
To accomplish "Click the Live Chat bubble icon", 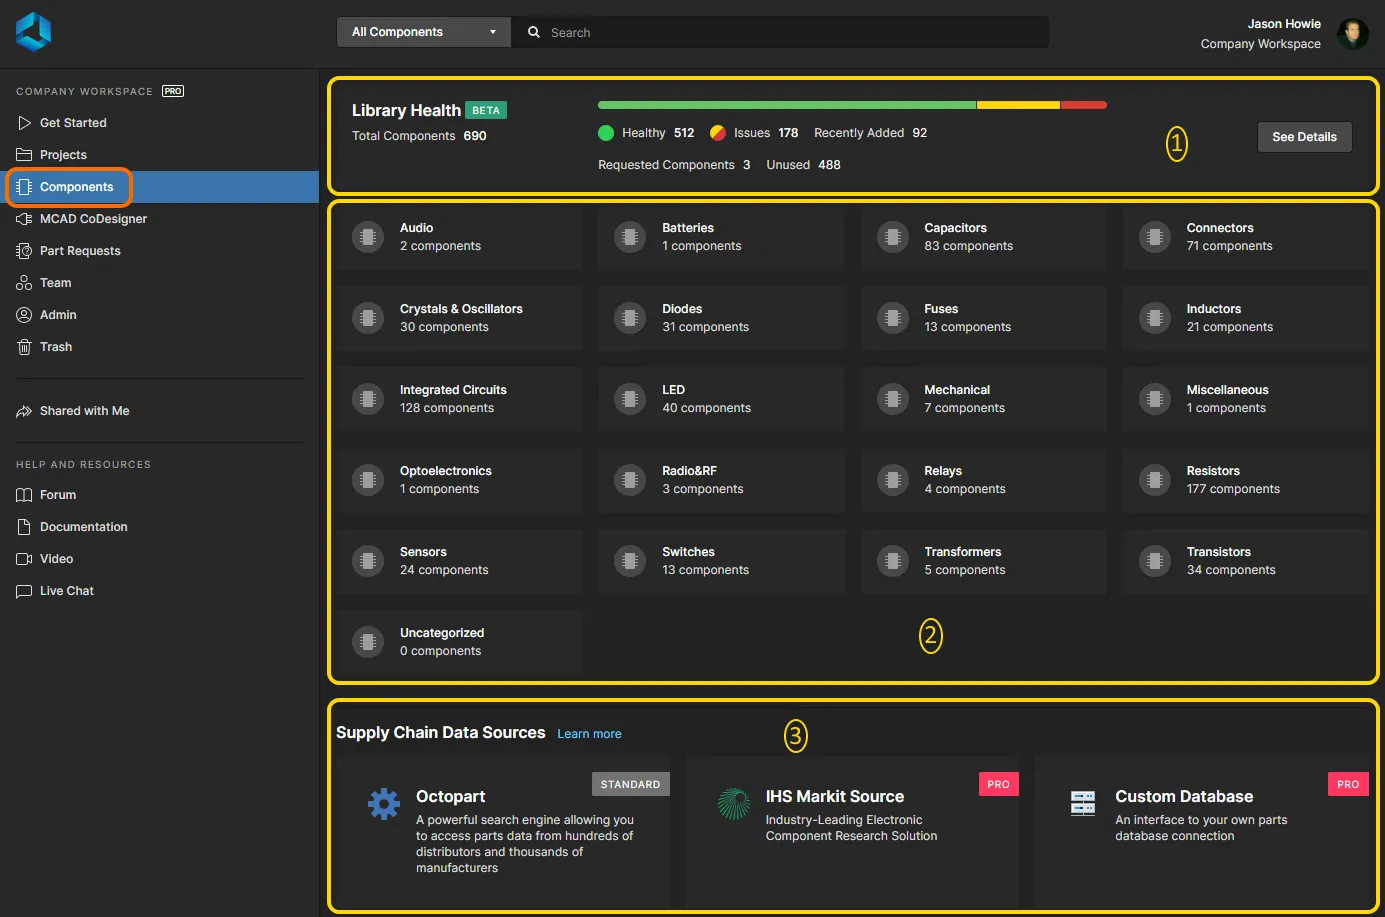I will tap(24, 591).
